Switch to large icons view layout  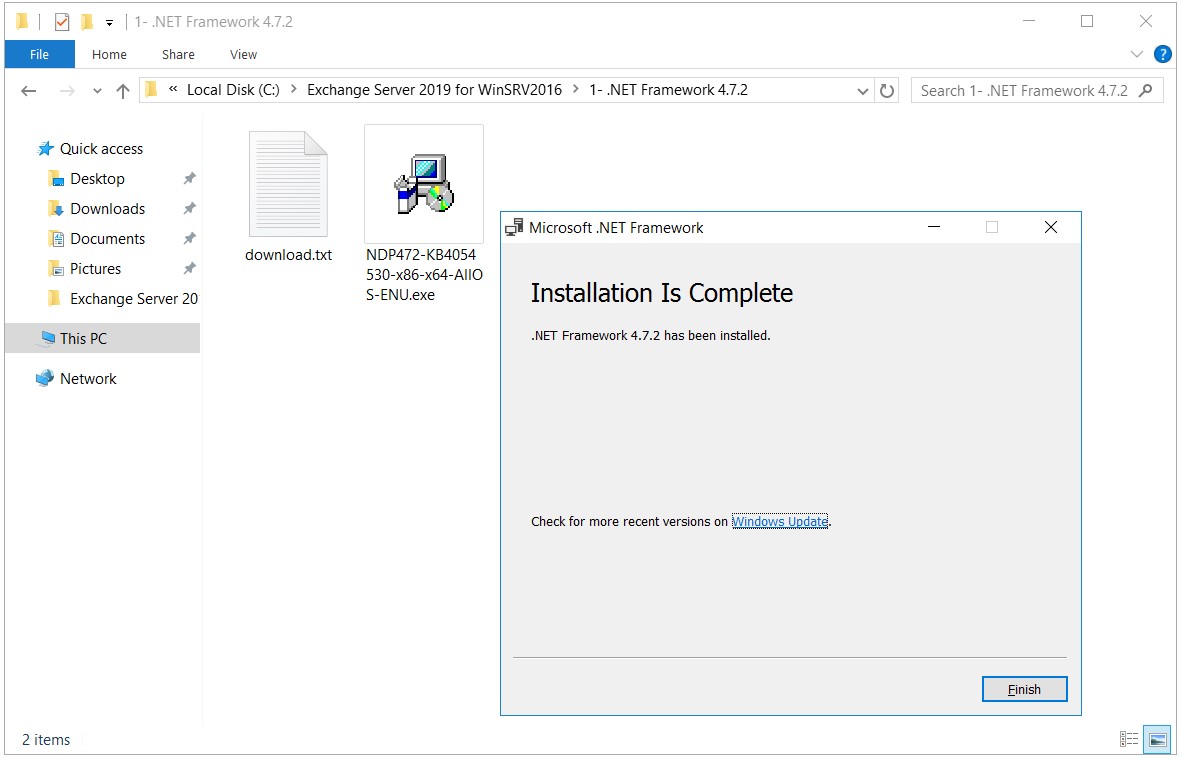pos(1156,739)
